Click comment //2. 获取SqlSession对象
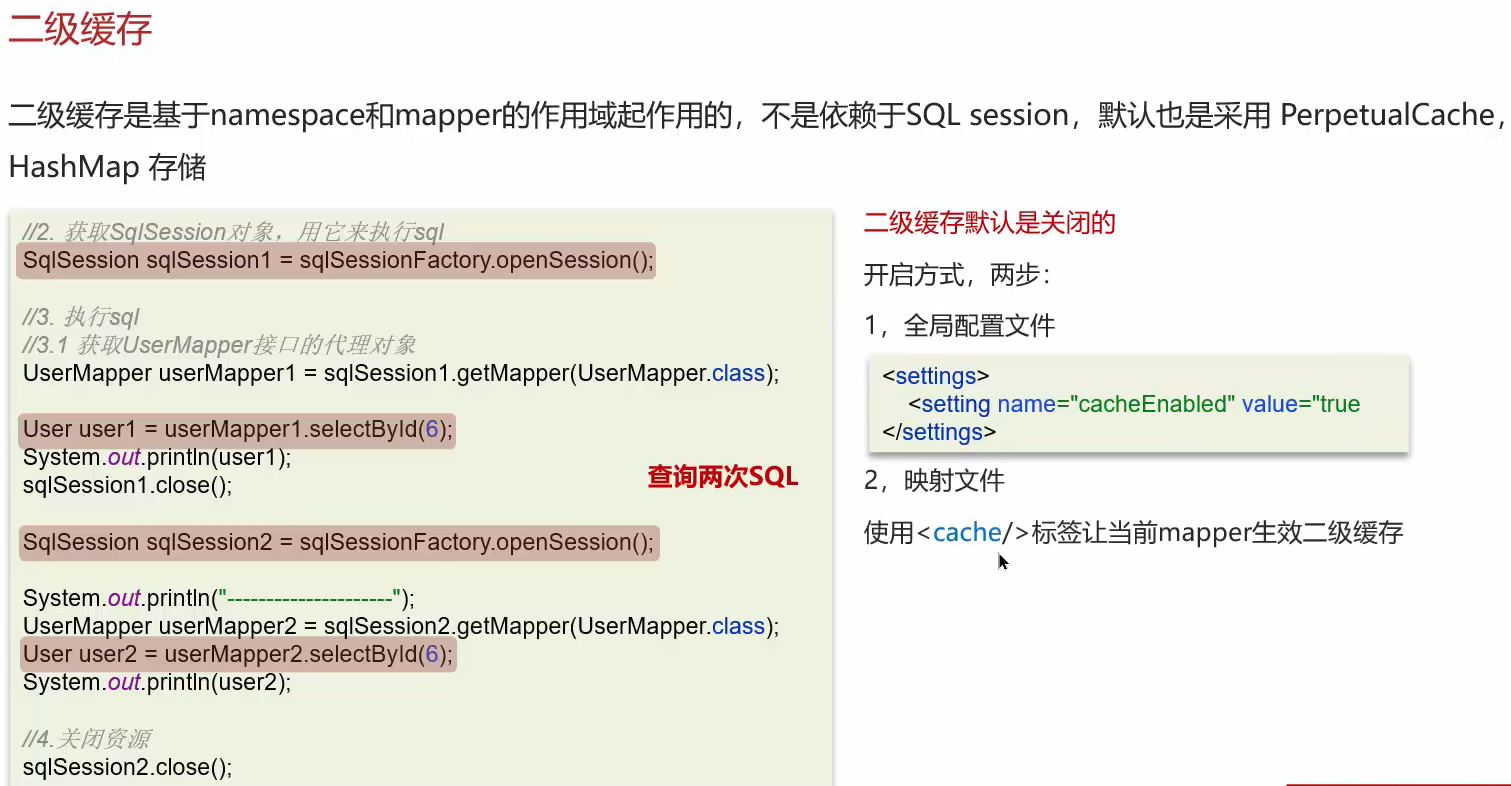This screenshot has height=786, width=1511. [x=233, y=232]
